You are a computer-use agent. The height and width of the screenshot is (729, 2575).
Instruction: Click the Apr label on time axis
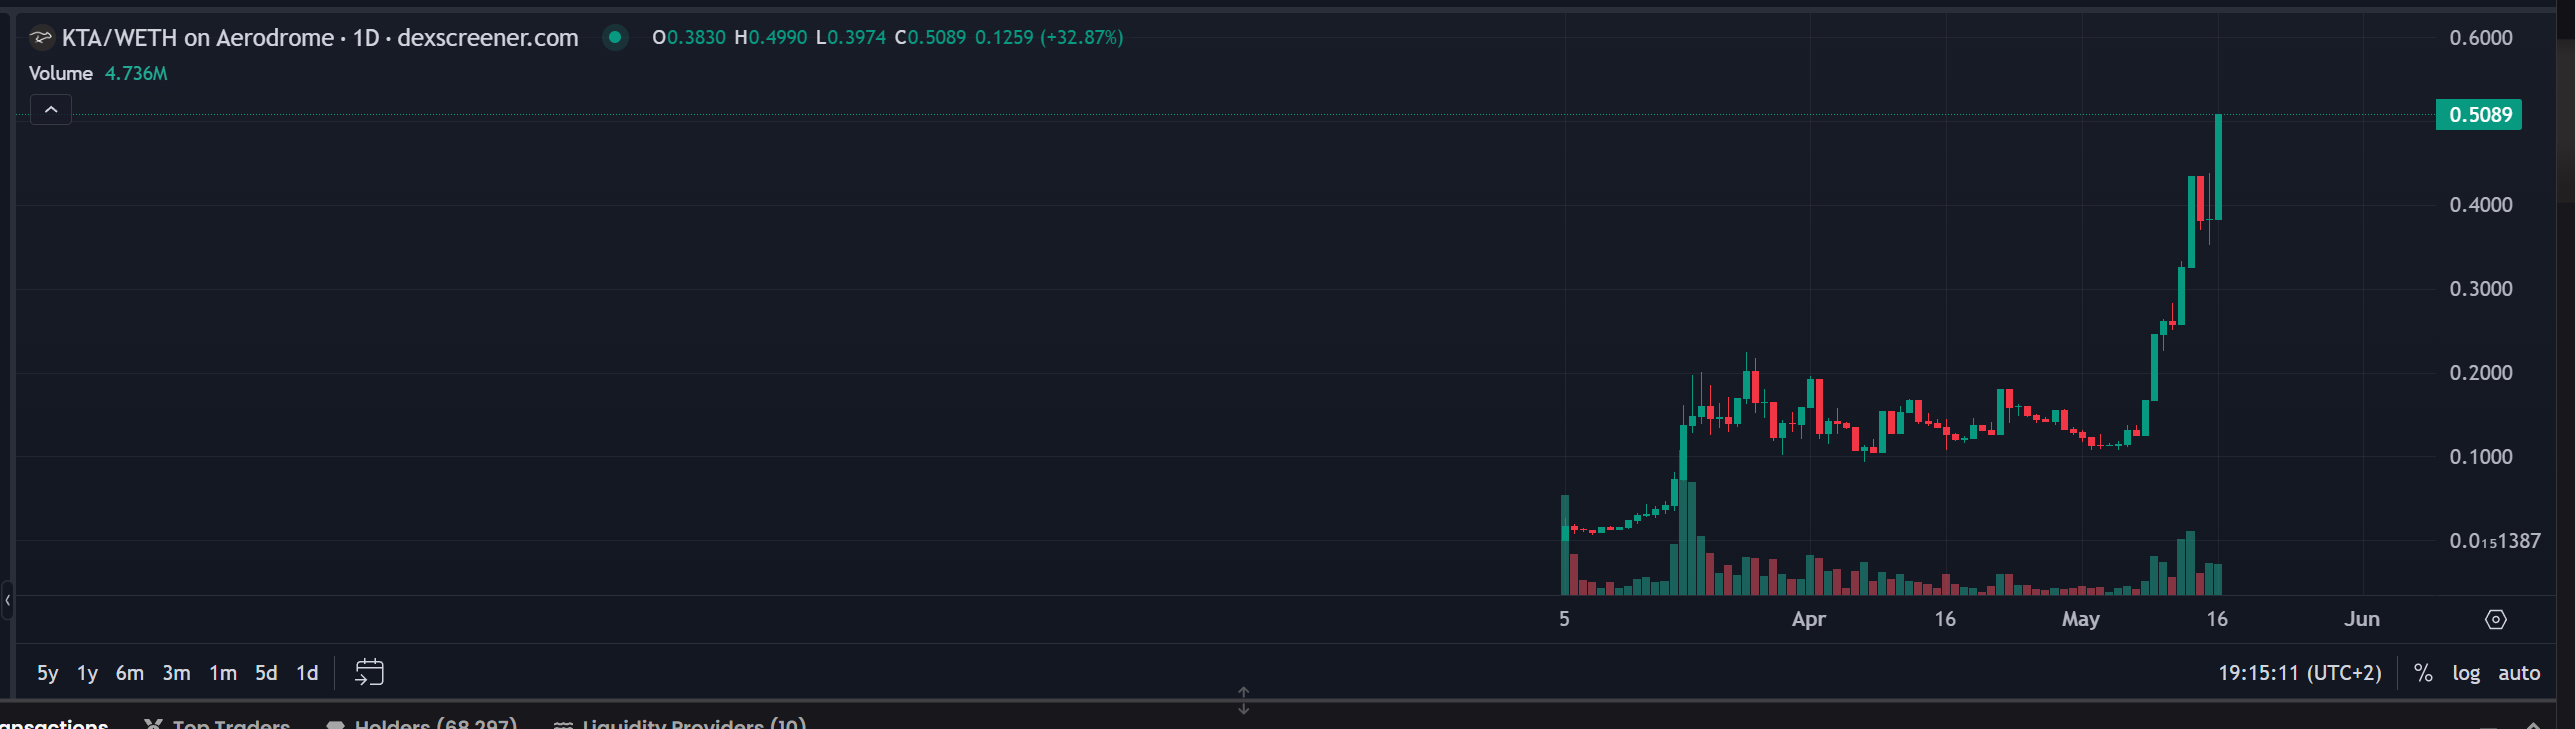[1809, 619]
